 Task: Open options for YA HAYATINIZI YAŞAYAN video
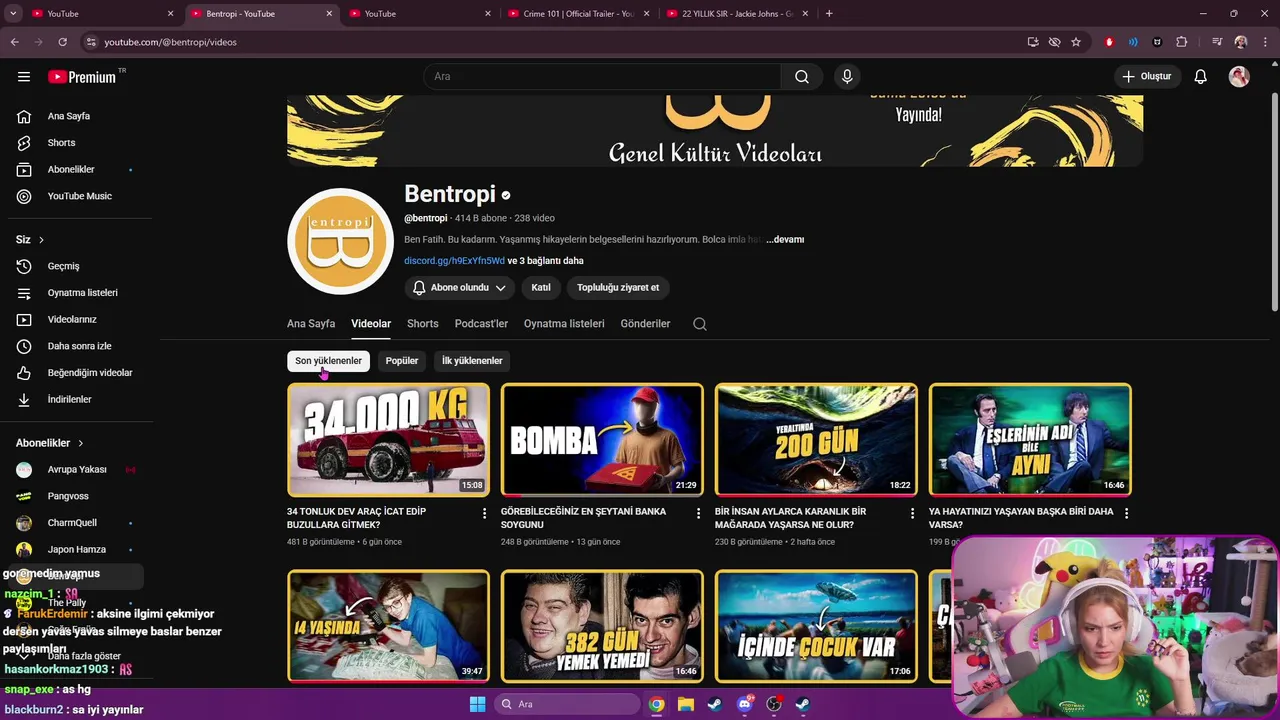1126,513
